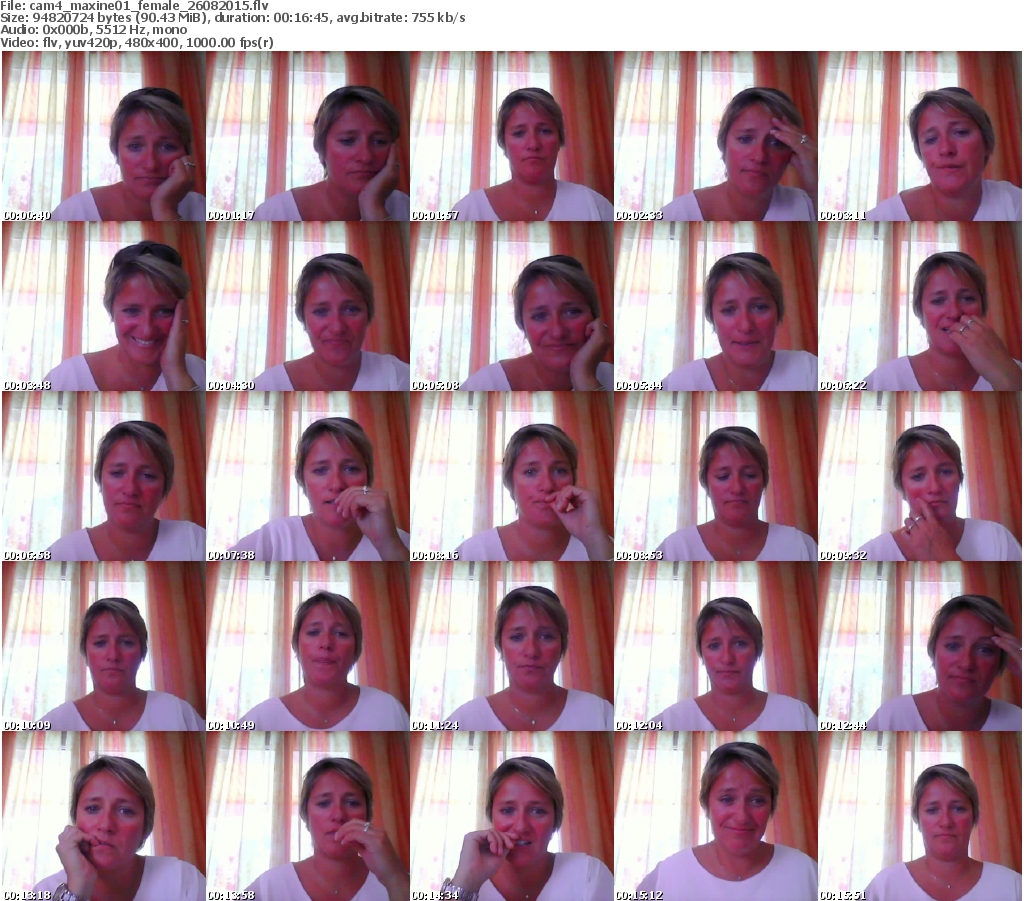Viewport: 1024px width, 901px height.
Task: Click the file name line ending in .flv
Action: [x=135, y=6]
